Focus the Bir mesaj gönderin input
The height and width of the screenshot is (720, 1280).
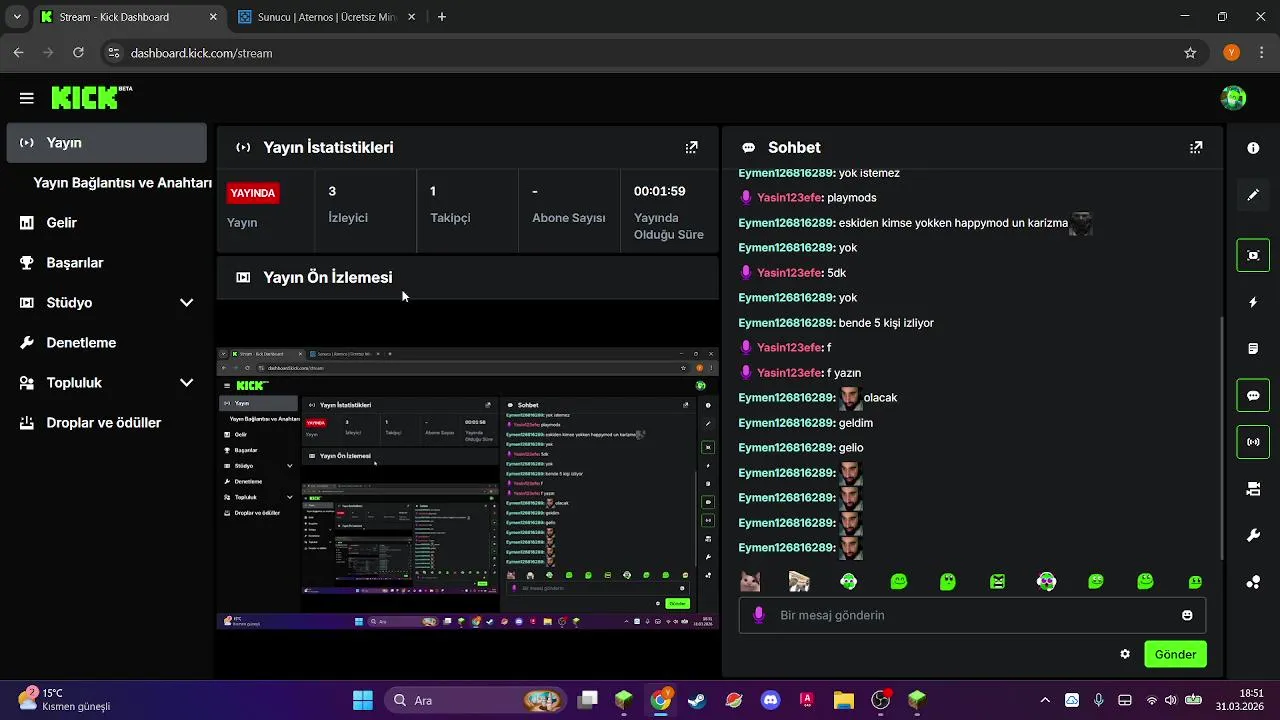(972, 615)
